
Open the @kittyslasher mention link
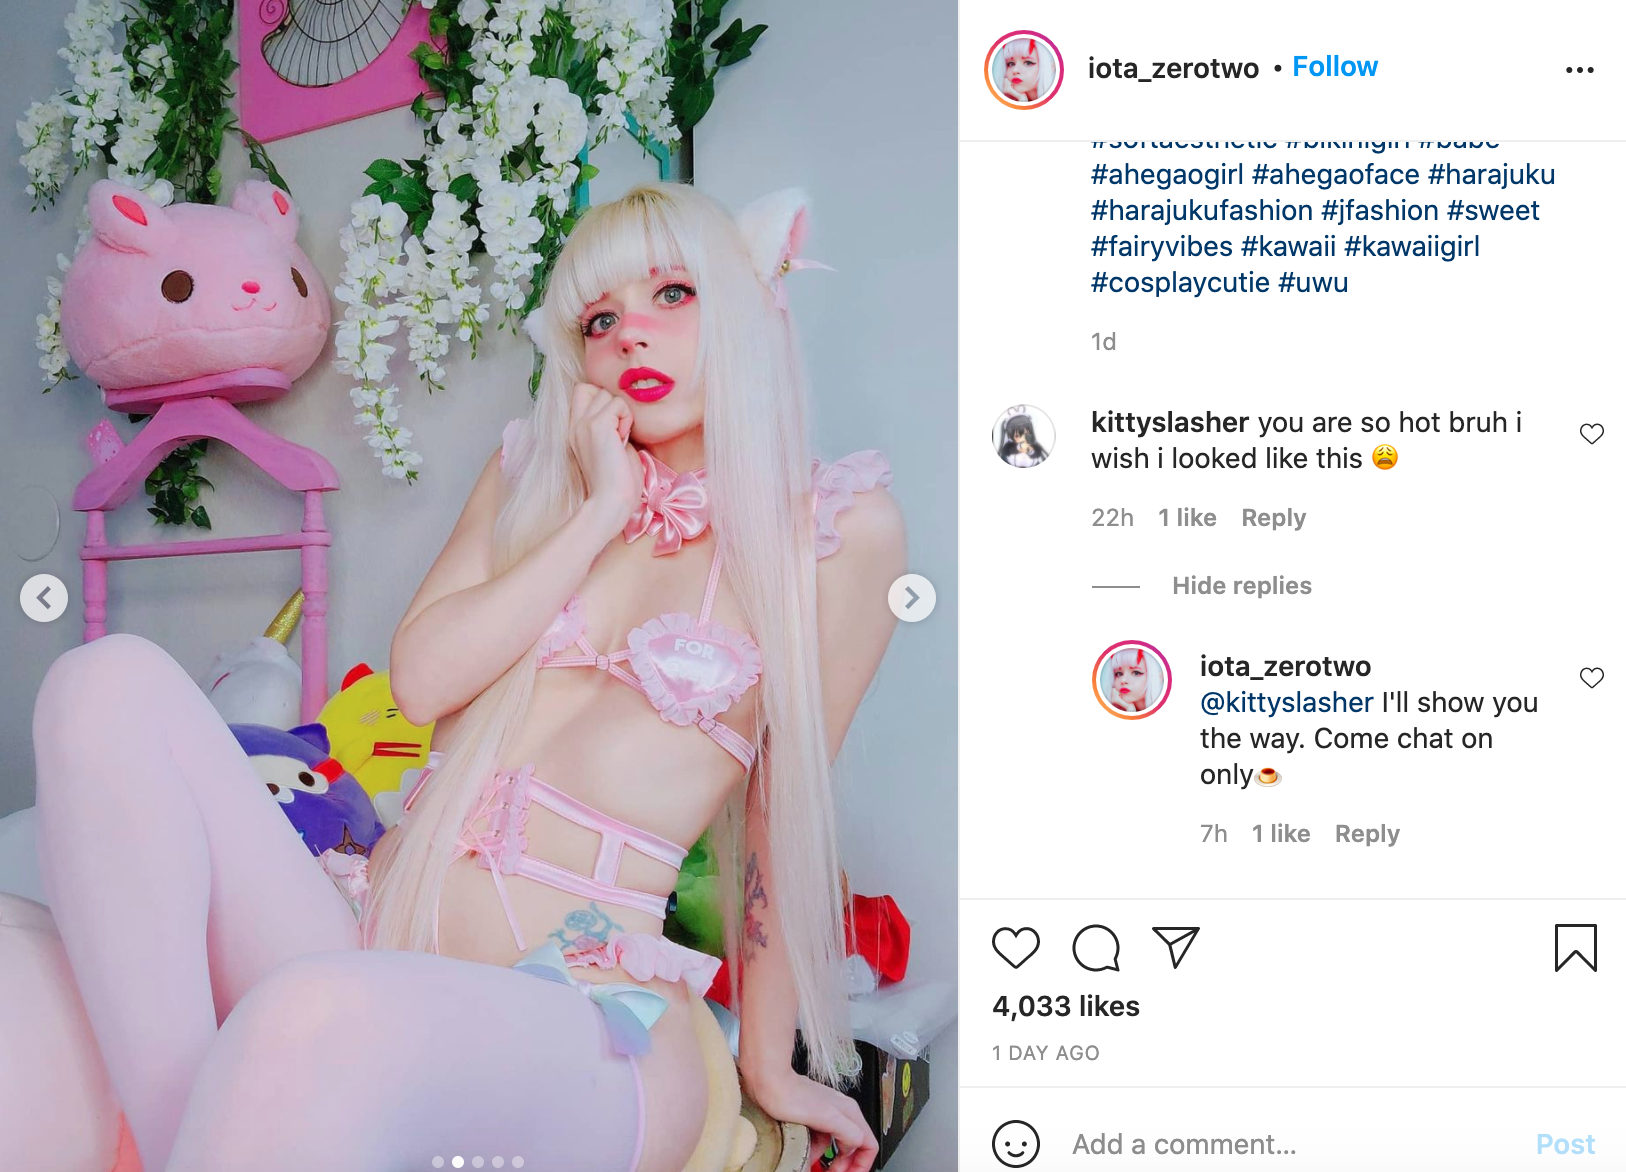[1287, 703]
